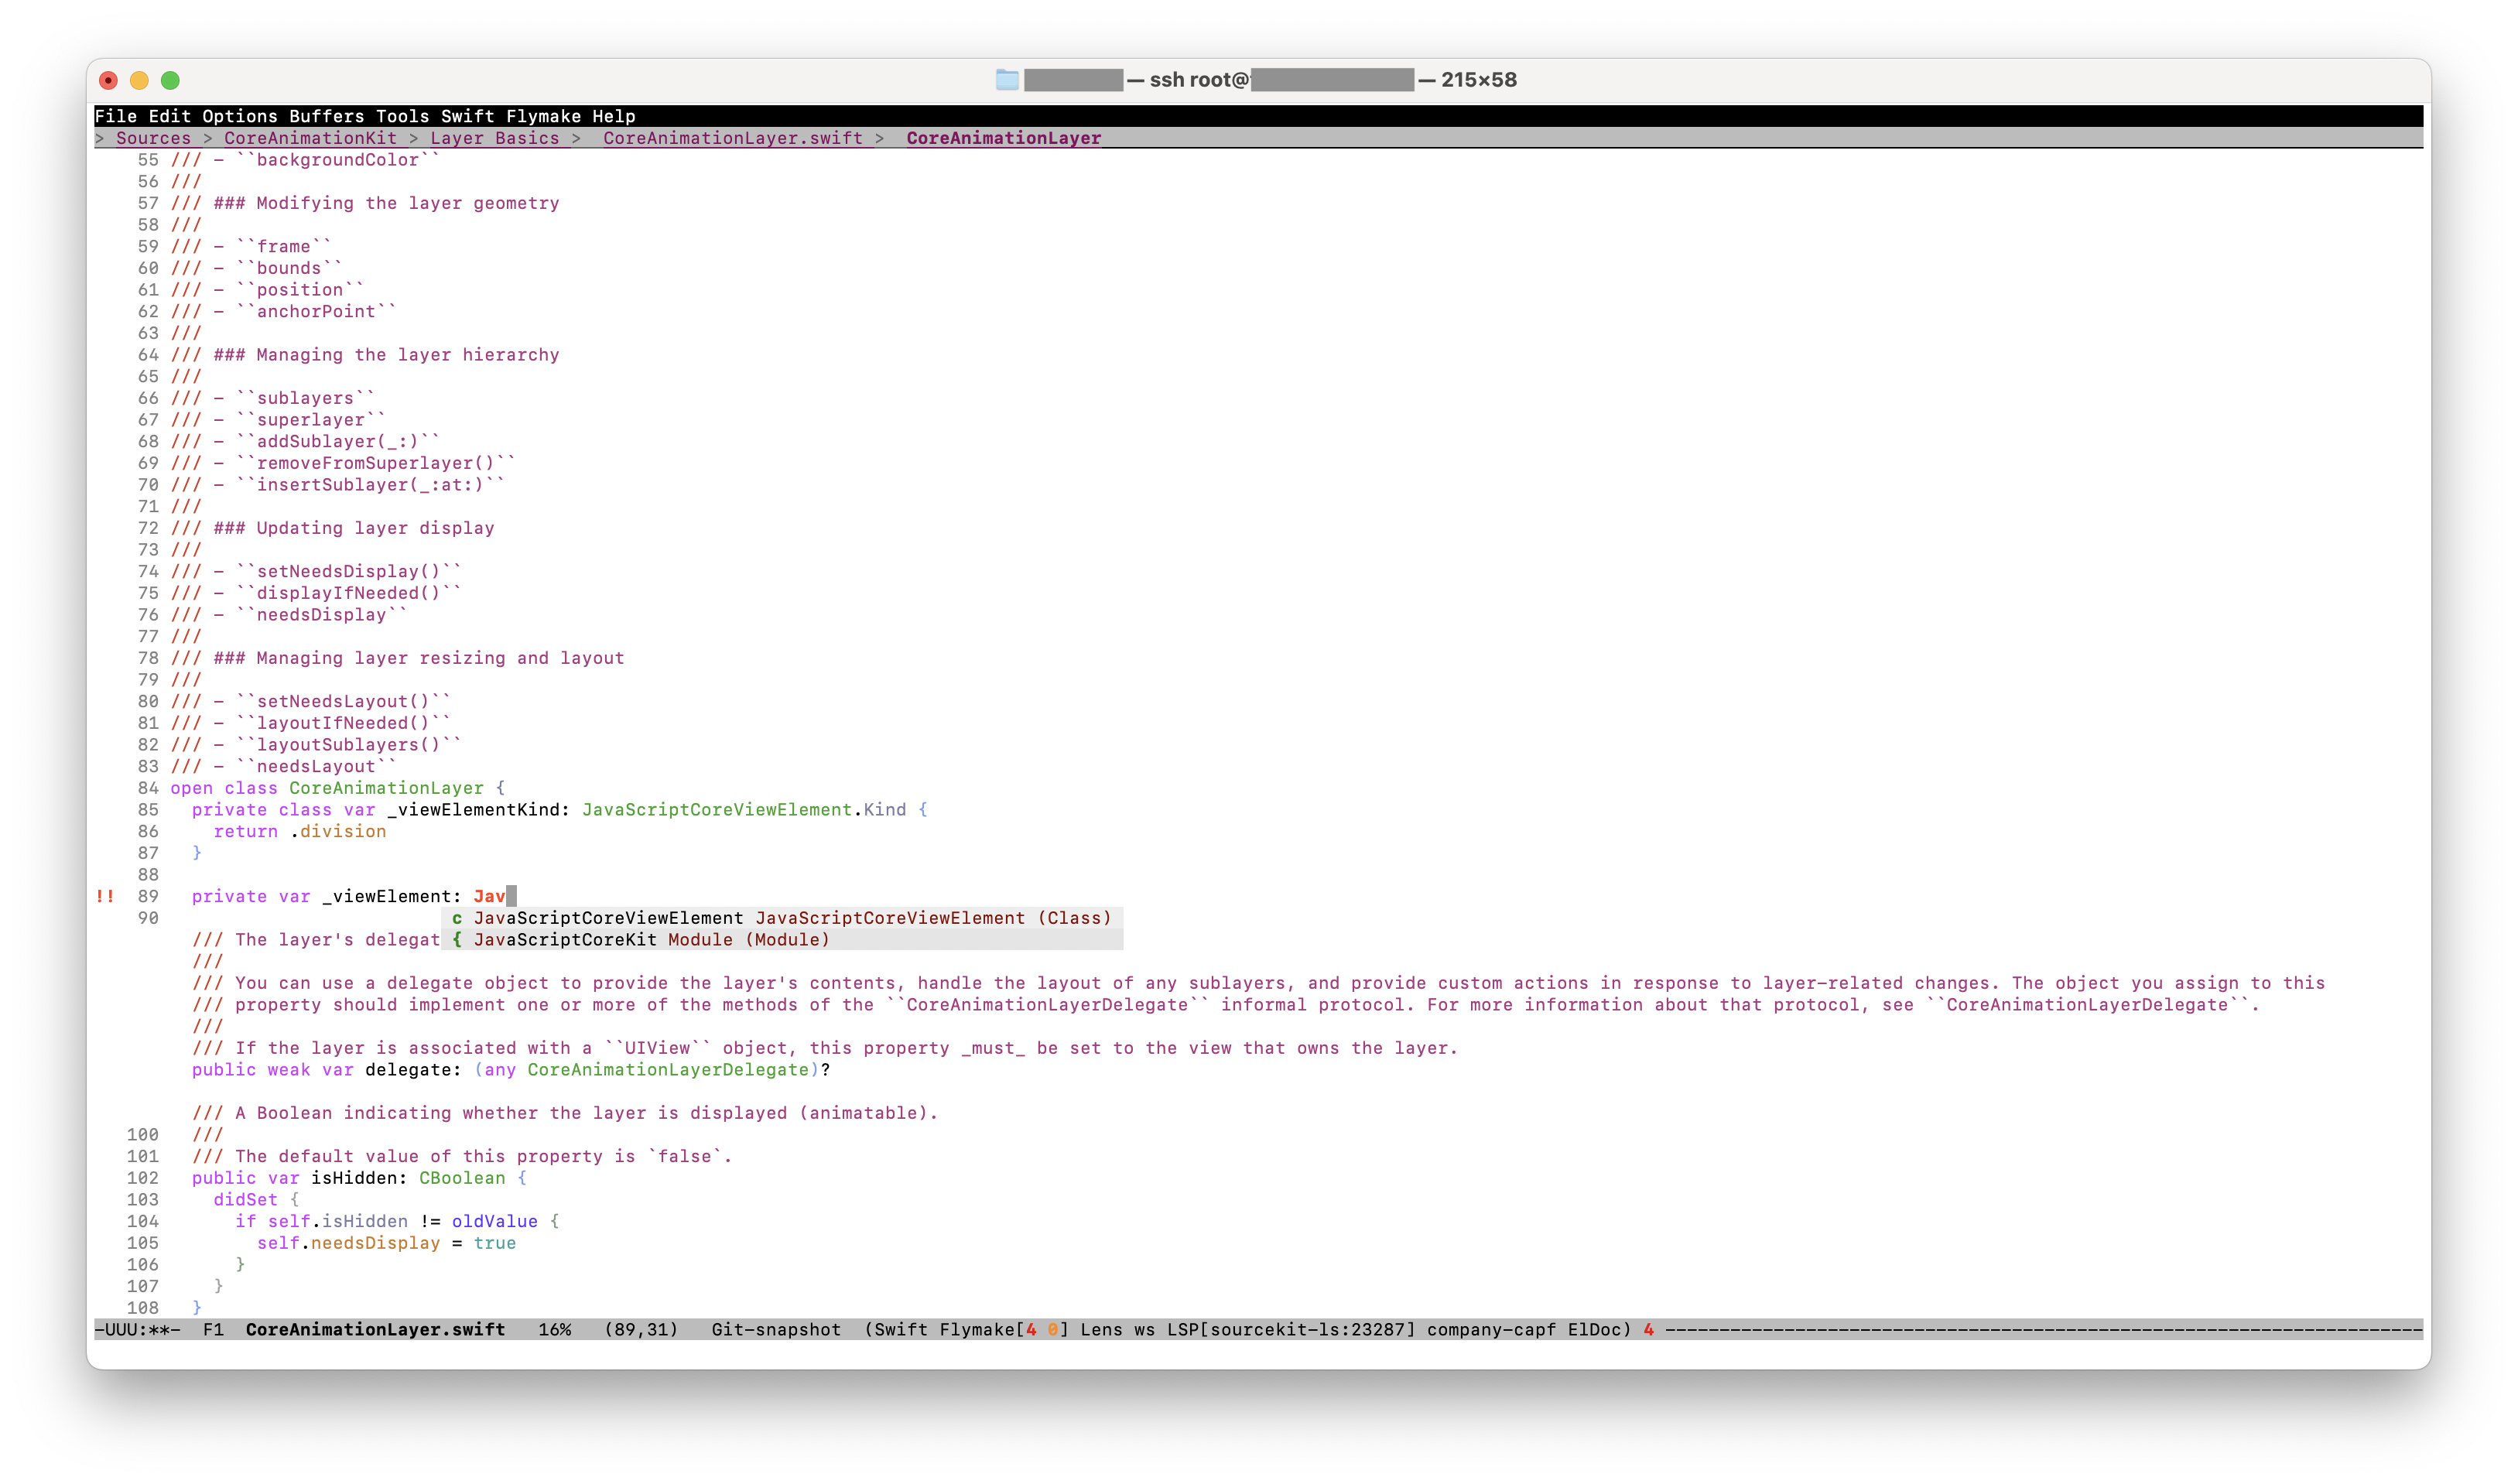Click the CoreAnimationKit breadcrumb segment
Screen dimensions: 2518x1484
(310, 138)
